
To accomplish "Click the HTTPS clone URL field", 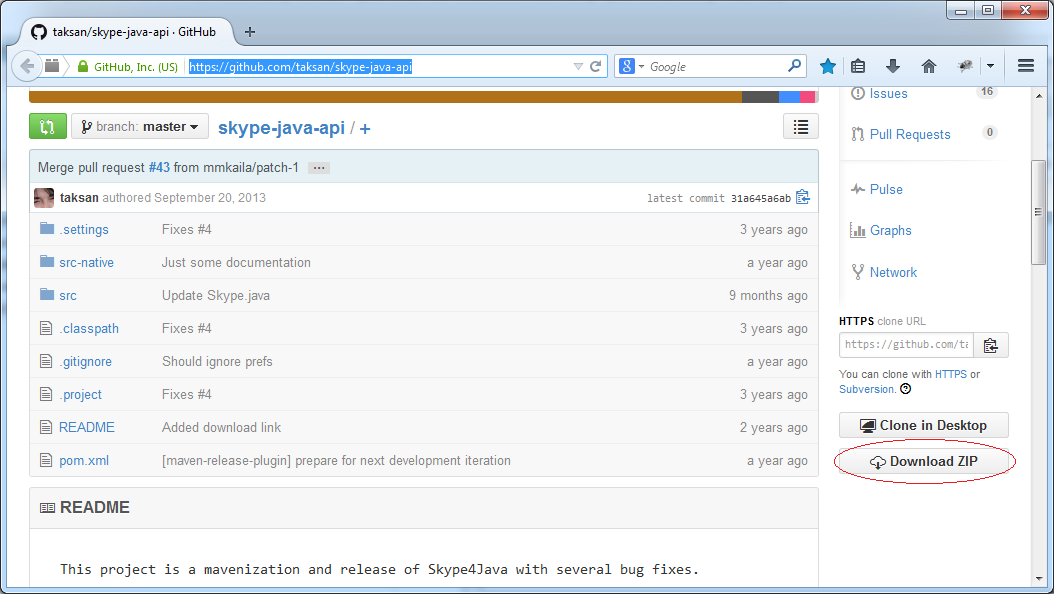I will coord(906,345).
